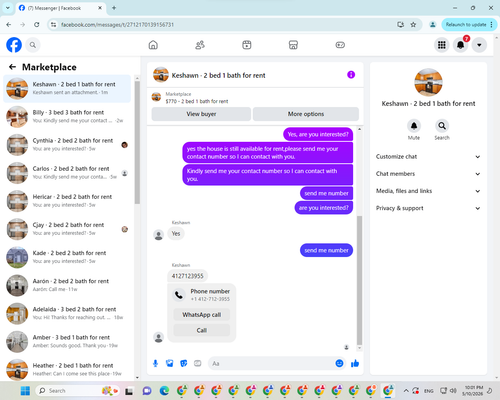
Task: Select the Messenger | Facebook tab
Action: click(x=61, y=8)
